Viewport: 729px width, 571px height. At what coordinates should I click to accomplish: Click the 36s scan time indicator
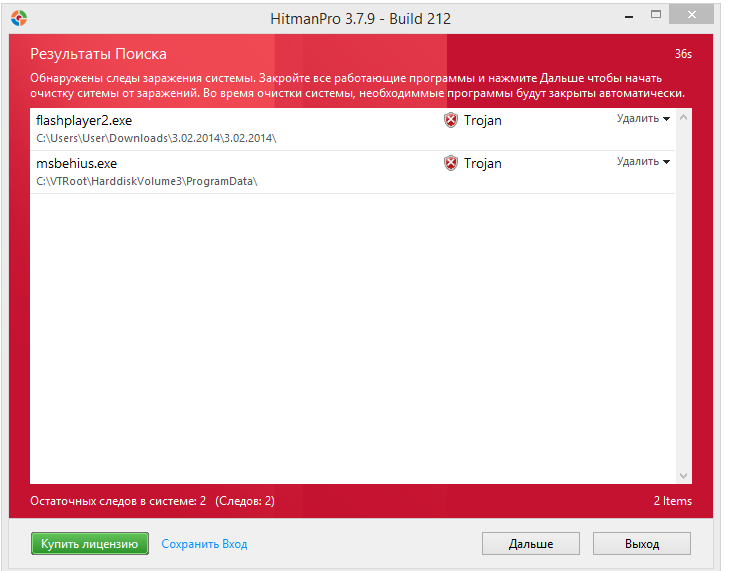(683, 54)
